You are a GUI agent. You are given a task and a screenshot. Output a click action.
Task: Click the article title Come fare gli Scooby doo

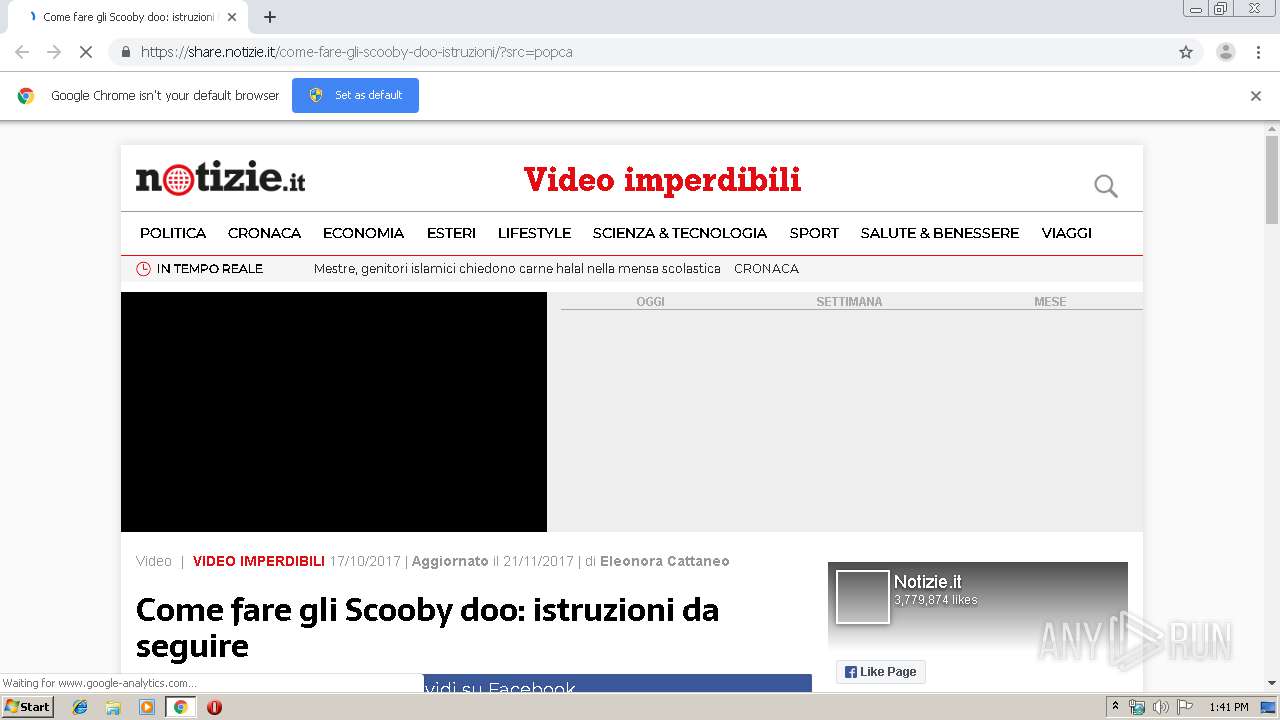pos(427,627)
